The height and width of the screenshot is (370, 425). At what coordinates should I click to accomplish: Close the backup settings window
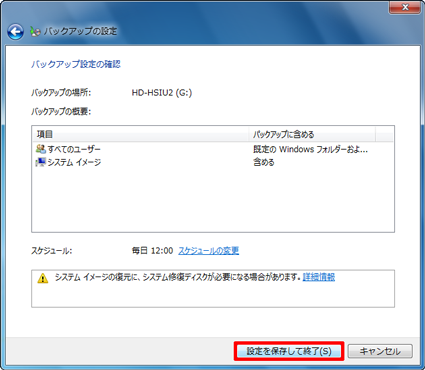tap(405, 7)
